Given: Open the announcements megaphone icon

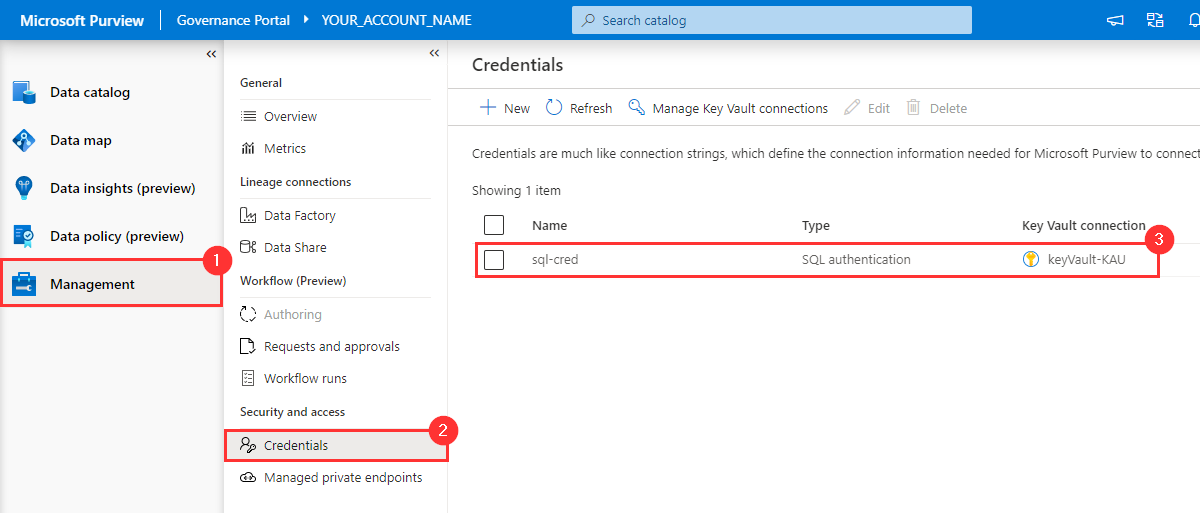Looking at the screenshot, I should [x=1115, y=20].
